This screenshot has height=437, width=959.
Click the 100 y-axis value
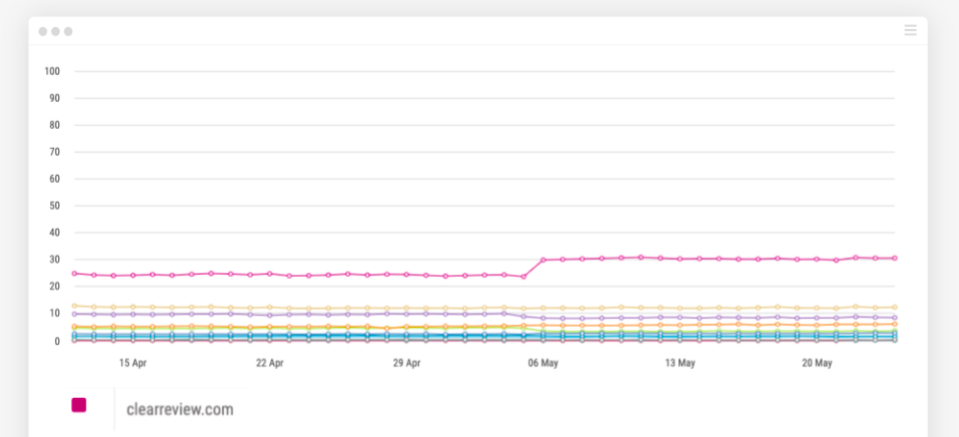pos(52,72)
